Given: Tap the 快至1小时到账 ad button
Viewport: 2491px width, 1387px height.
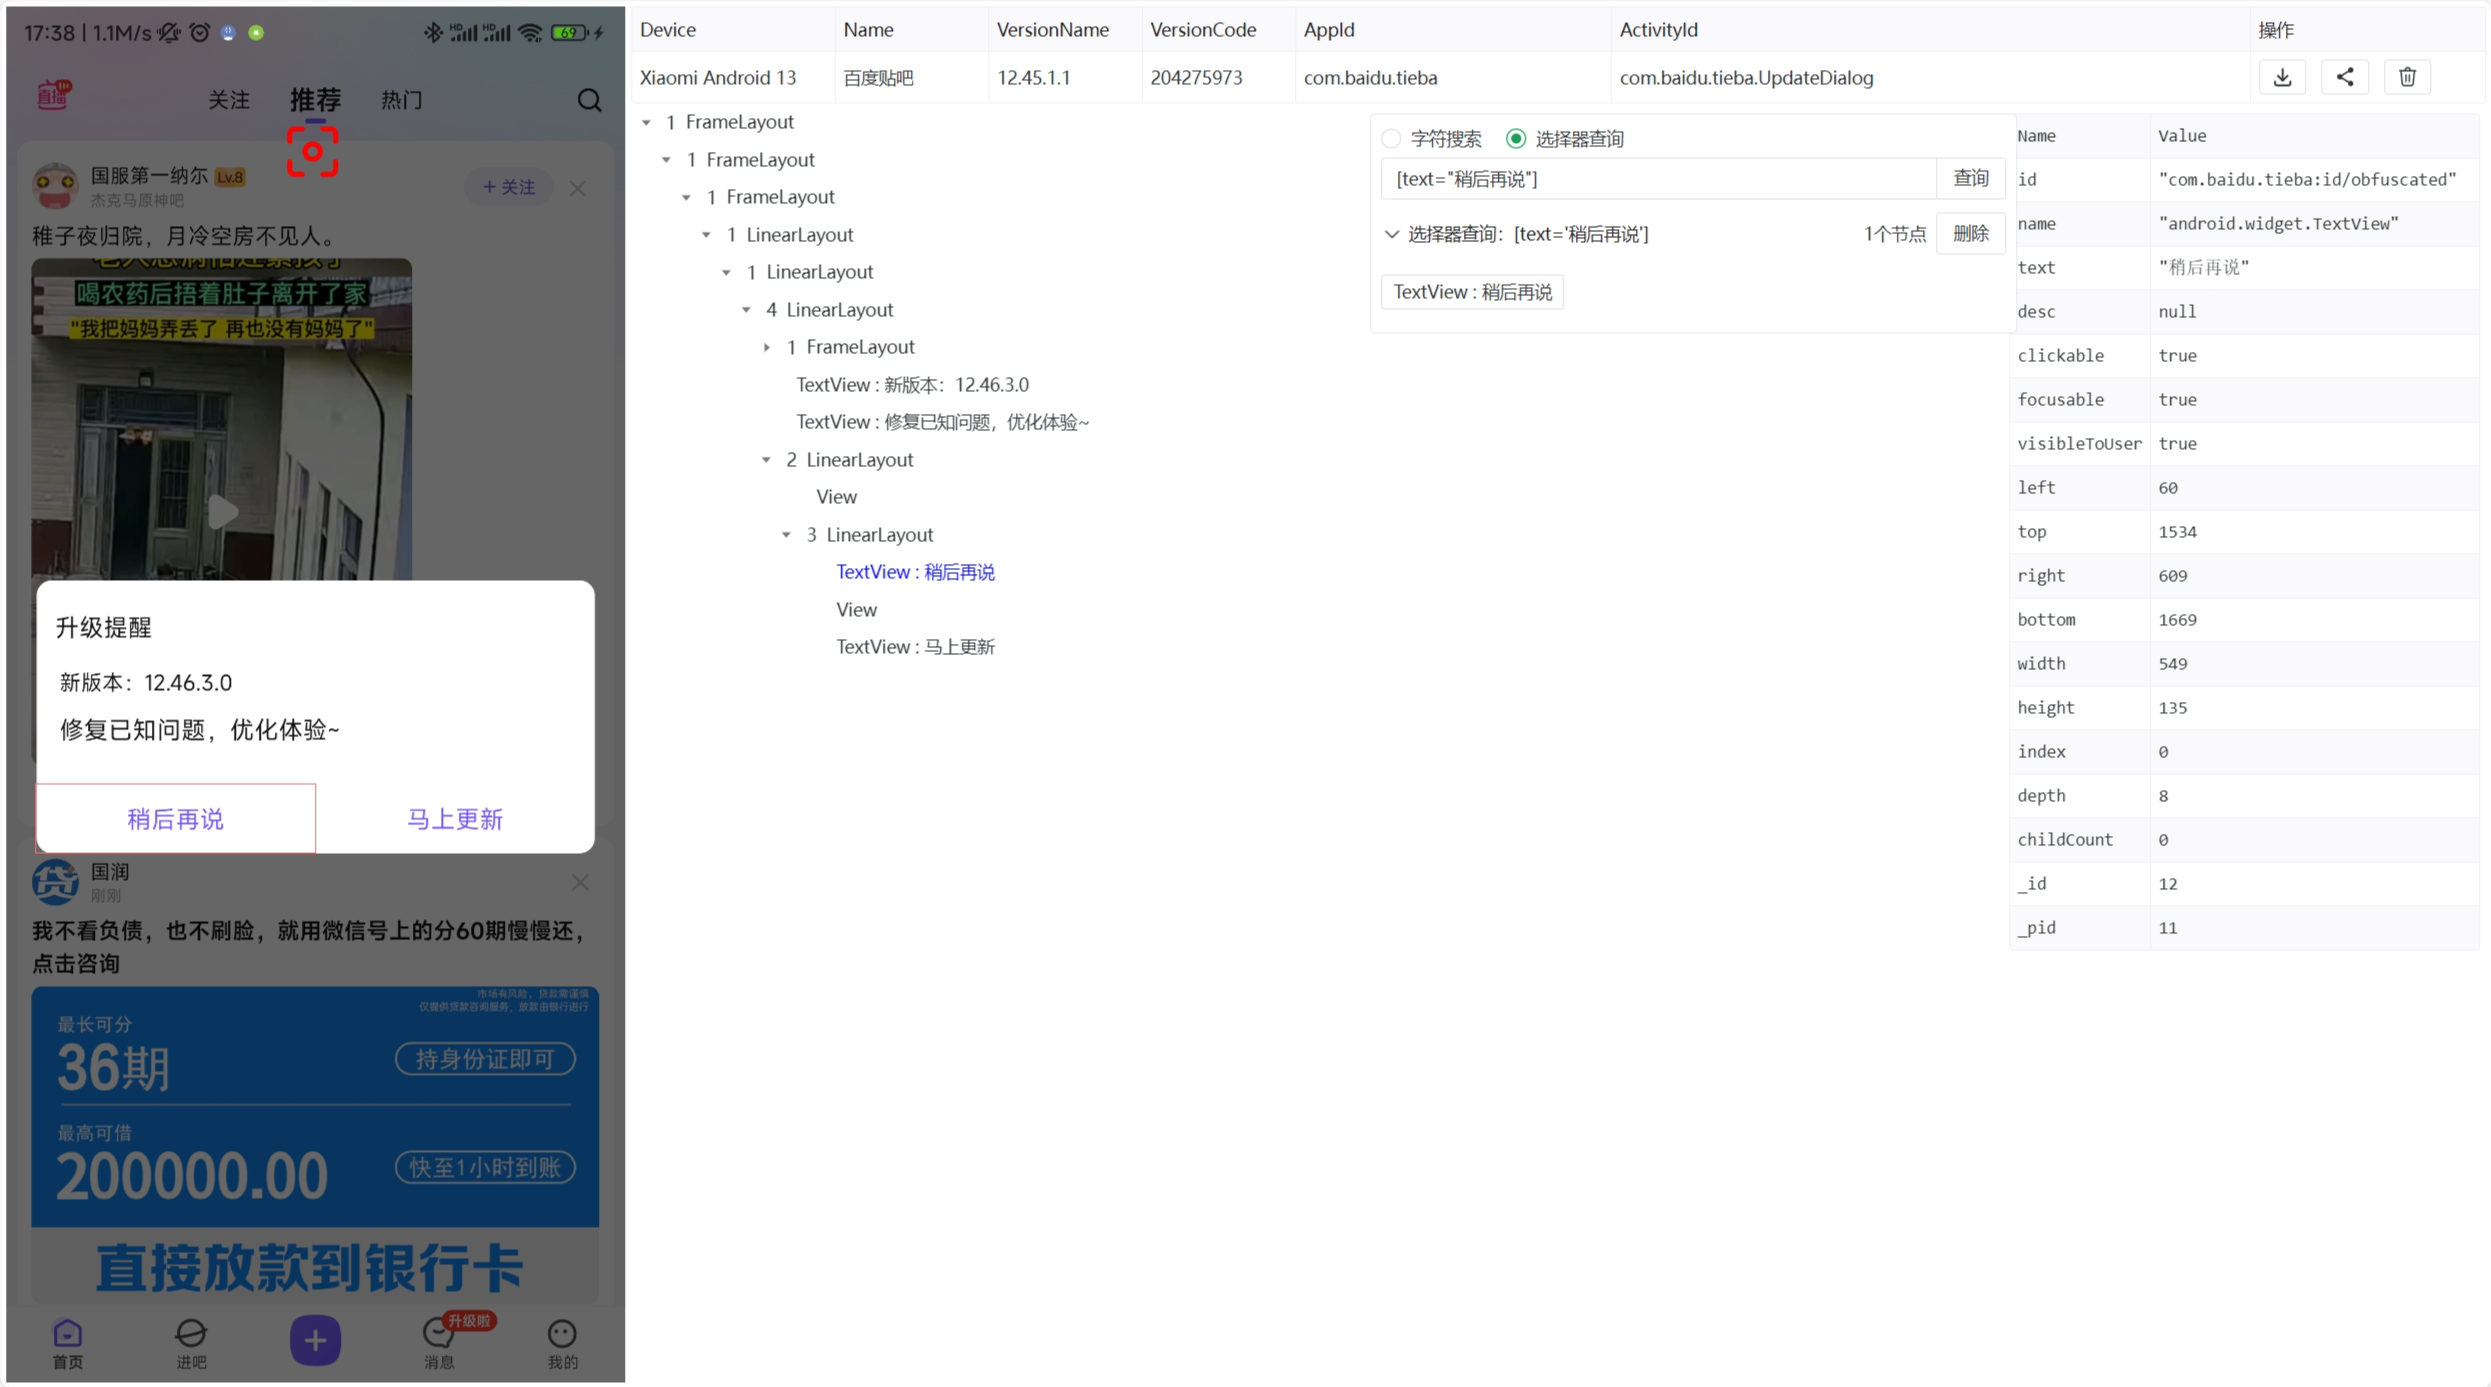Looking at the screenshot, I should tap(485, 1167).
